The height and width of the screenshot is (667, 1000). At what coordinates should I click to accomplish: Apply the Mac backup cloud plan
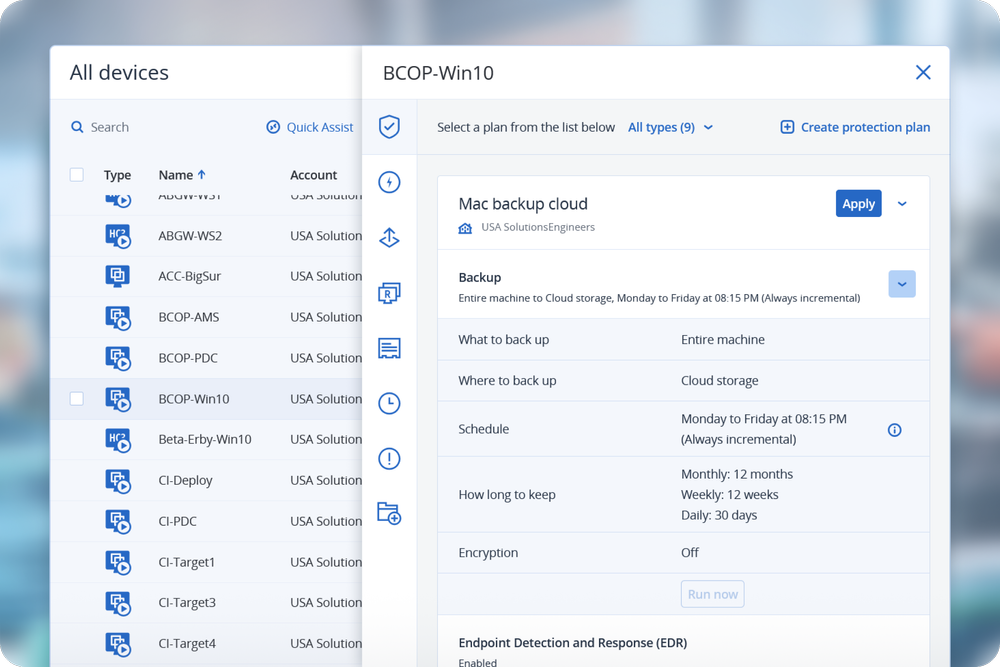point(858,204)
